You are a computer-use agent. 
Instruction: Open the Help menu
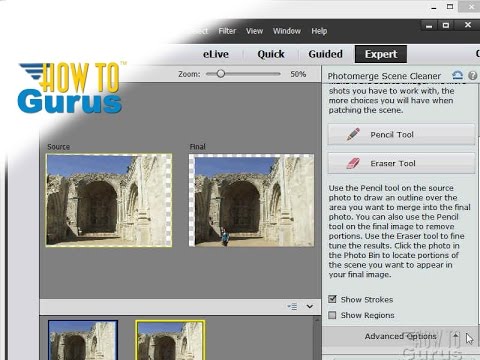tap(319, 31)
